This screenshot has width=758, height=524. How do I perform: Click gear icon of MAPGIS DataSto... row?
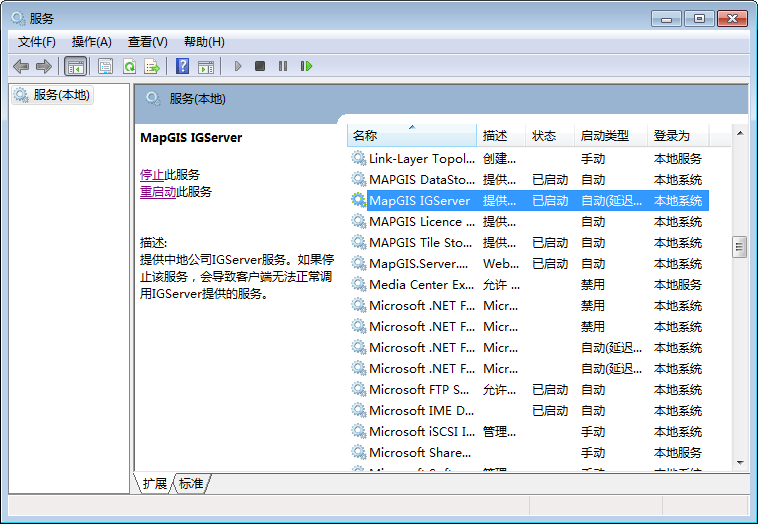point(358,179)
